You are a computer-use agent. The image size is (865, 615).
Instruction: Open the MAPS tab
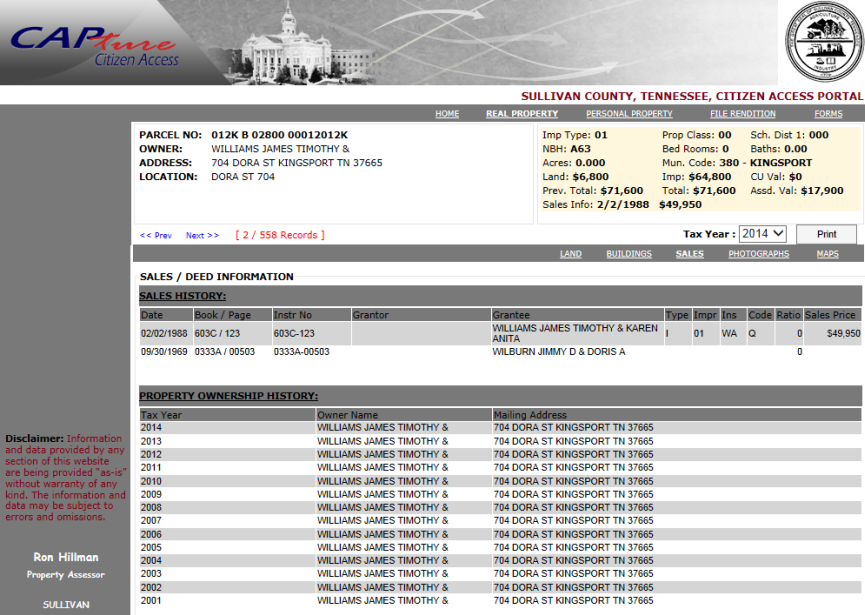click(827, 254)
